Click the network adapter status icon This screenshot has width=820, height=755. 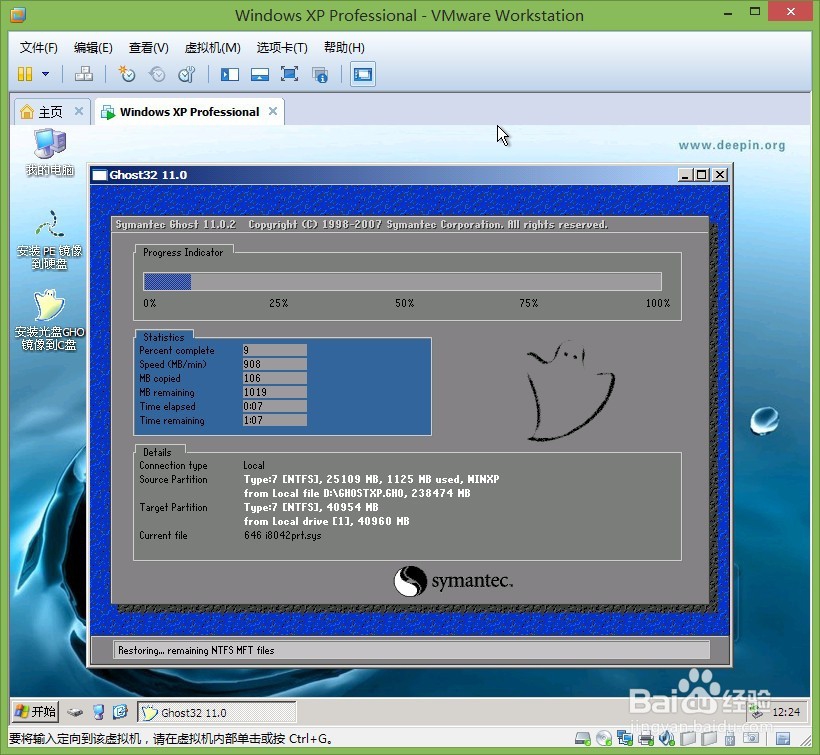click(625, 738)
